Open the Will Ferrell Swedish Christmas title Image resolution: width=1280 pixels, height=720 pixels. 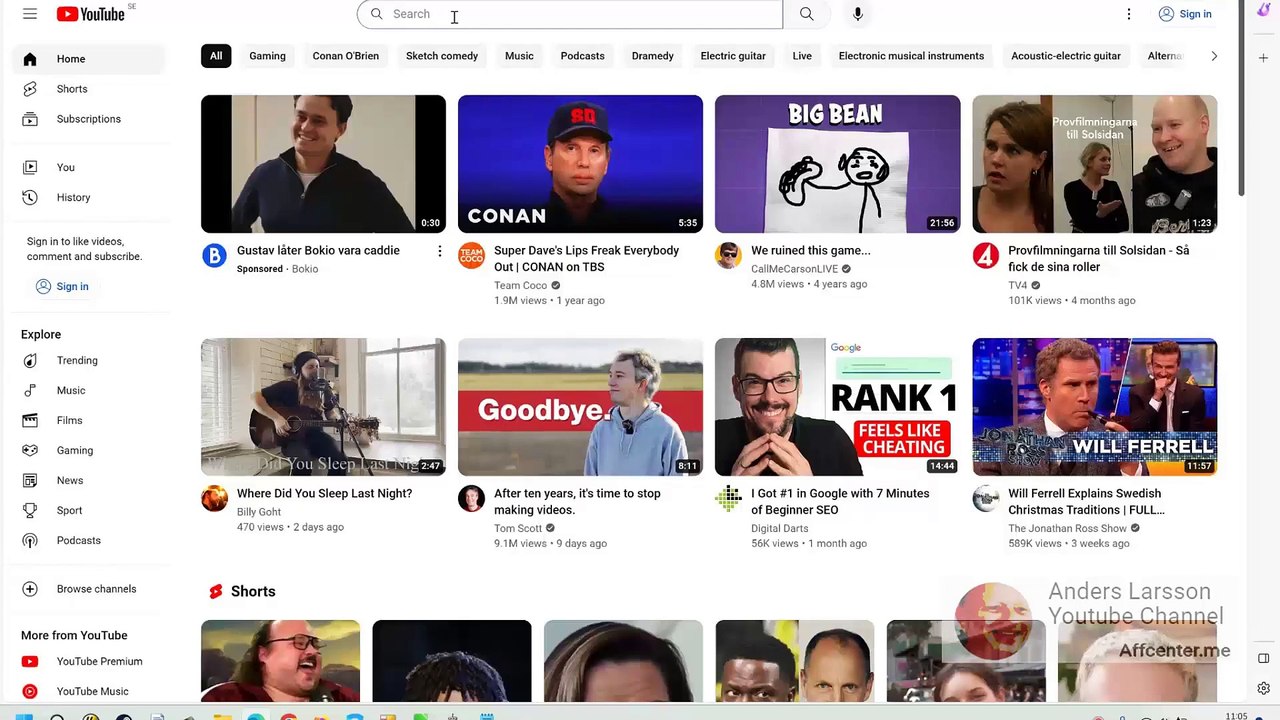point(1086,502)
